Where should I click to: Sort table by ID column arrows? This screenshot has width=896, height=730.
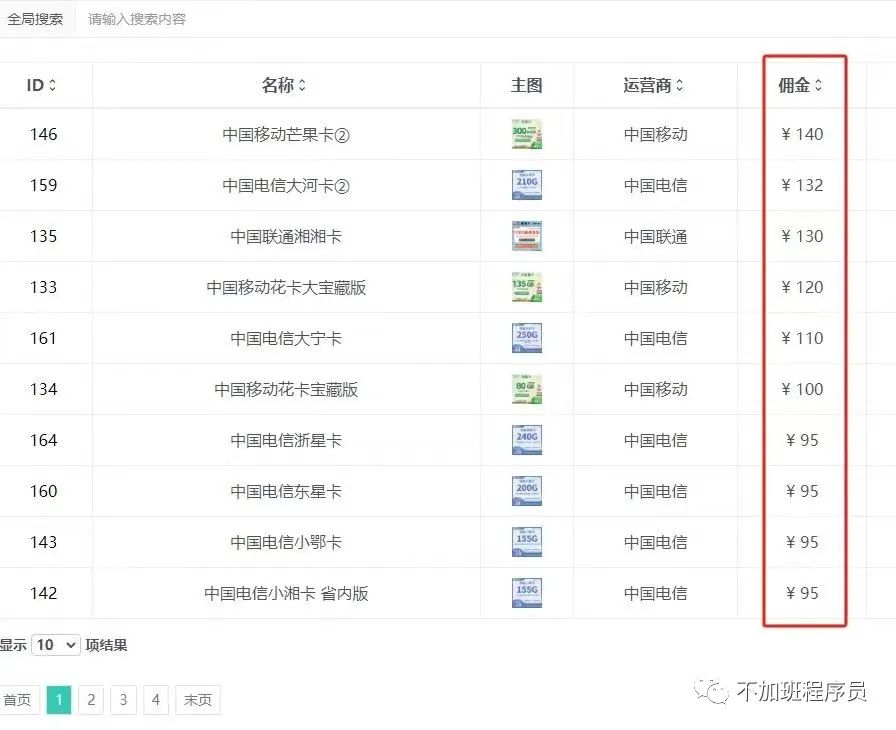pos(53,85)
